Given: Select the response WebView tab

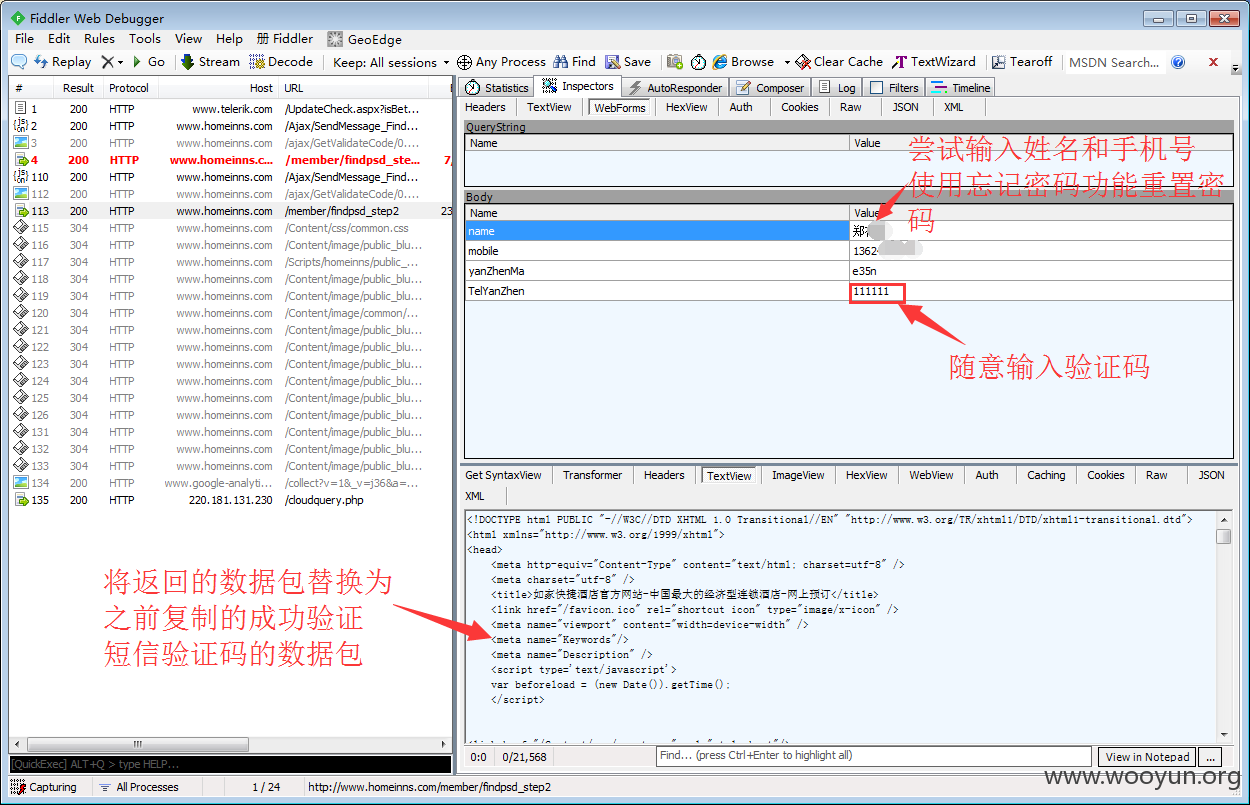Looking at the screenshot, I should click(x=931, y=475).
